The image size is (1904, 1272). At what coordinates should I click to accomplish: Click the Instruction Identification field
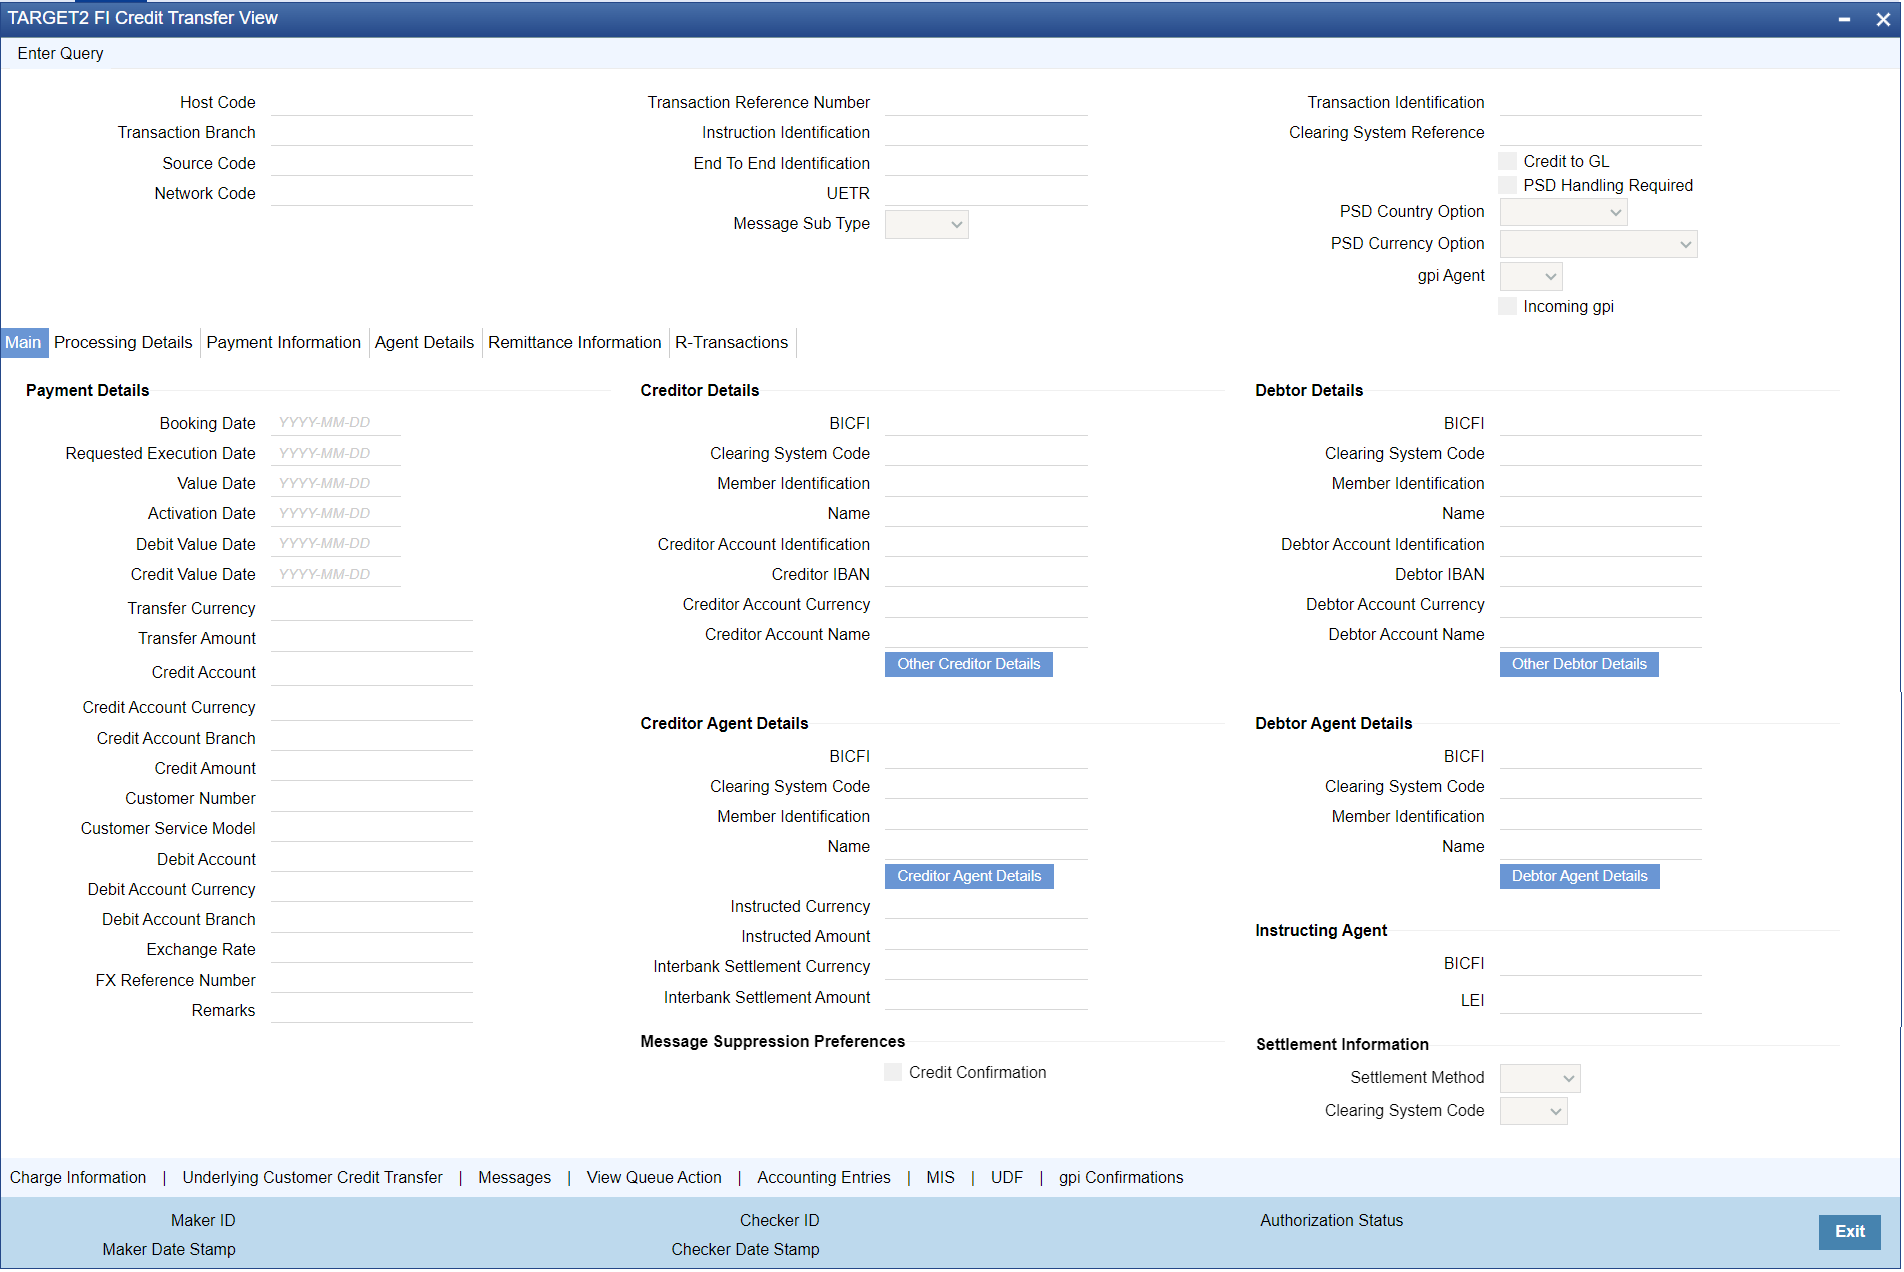pos(986,133)
